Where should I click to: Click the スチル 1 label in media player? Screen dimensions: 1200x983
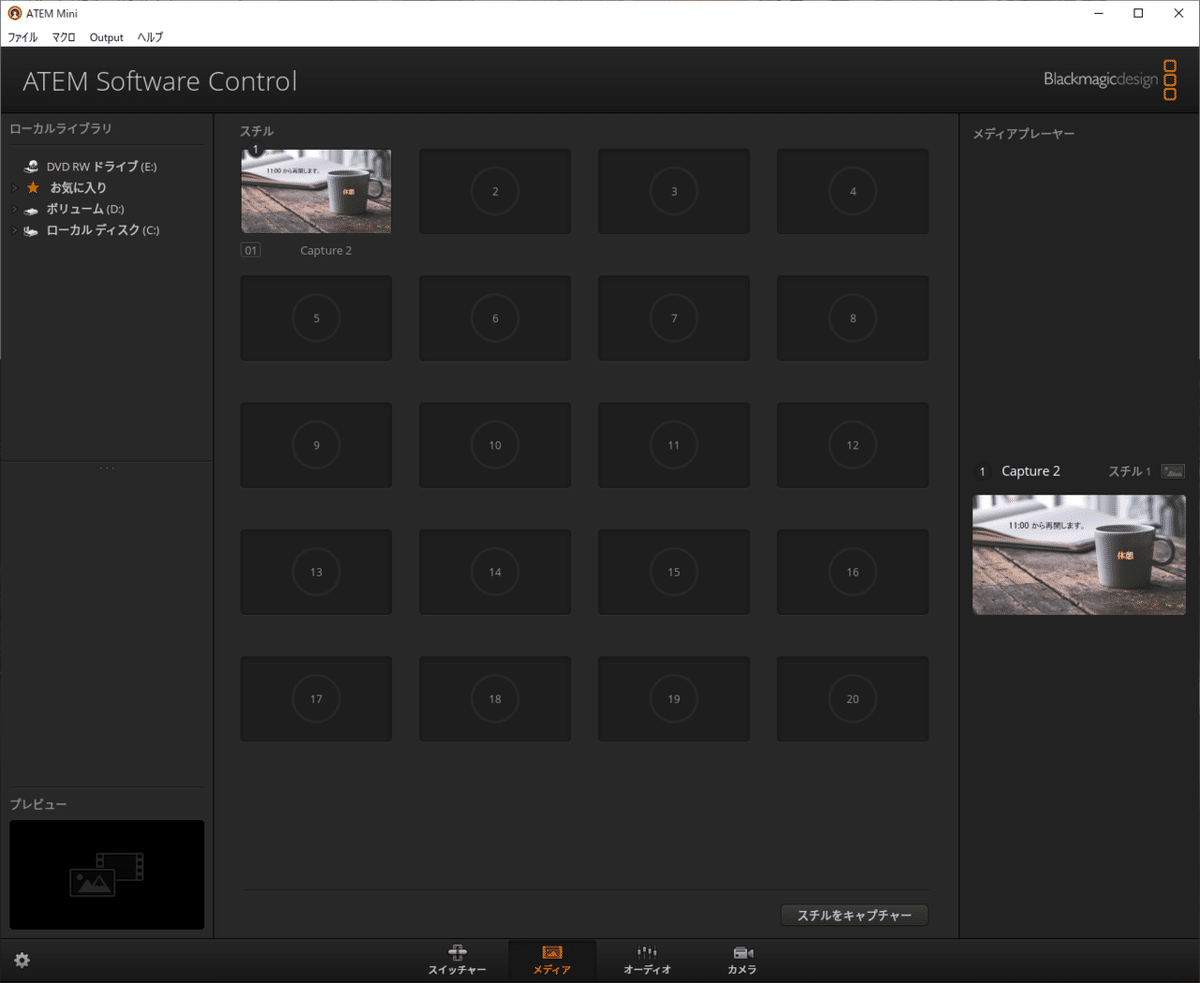point(1130,471)
